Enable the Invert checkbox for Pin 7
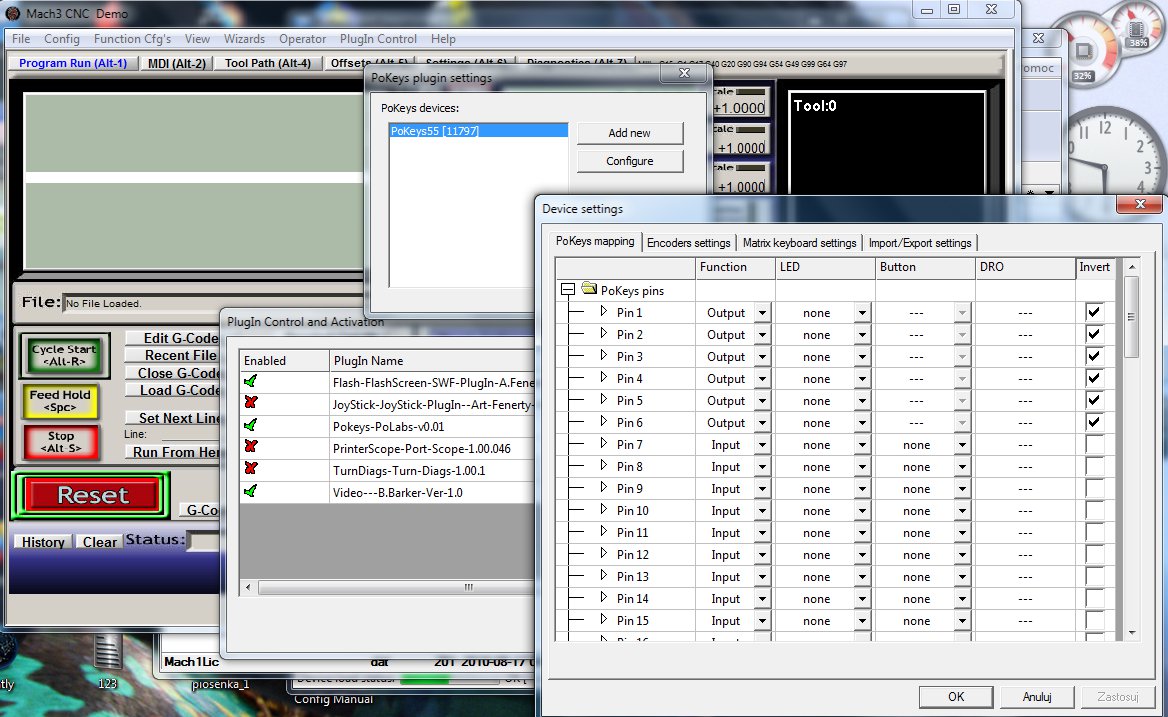1168x717 pixels. pos(1094,444)
